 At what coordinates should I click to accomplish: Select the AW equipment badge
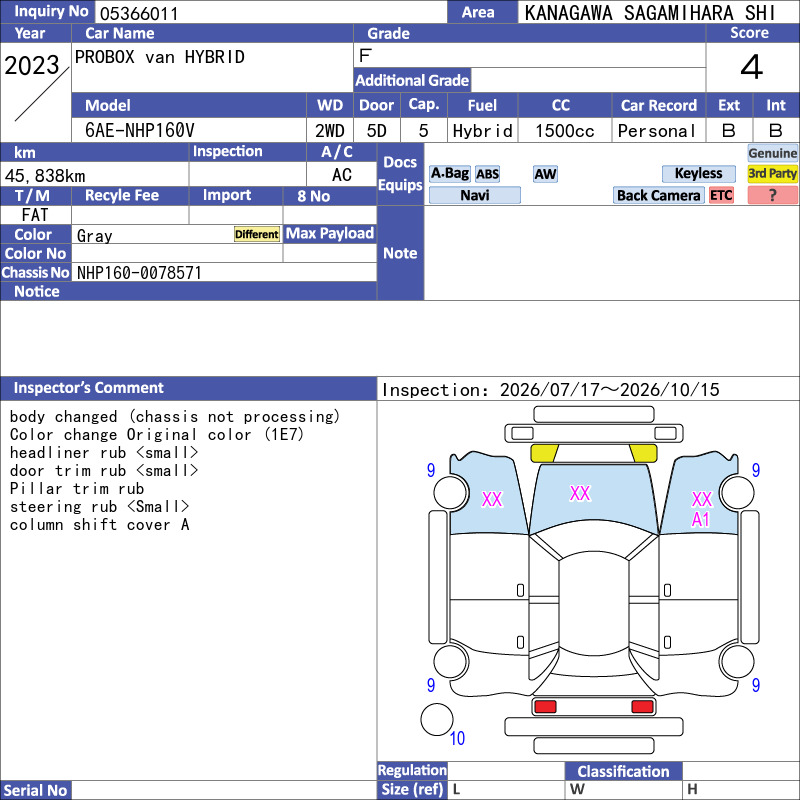[x=545, y=174]
